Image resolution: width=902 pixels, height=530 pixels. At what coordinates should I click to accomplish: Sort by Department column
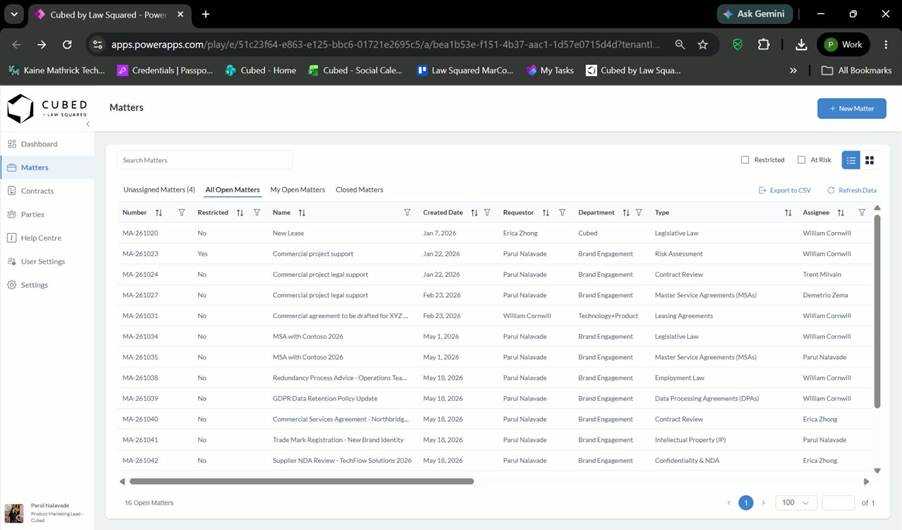tap(626, 213)
